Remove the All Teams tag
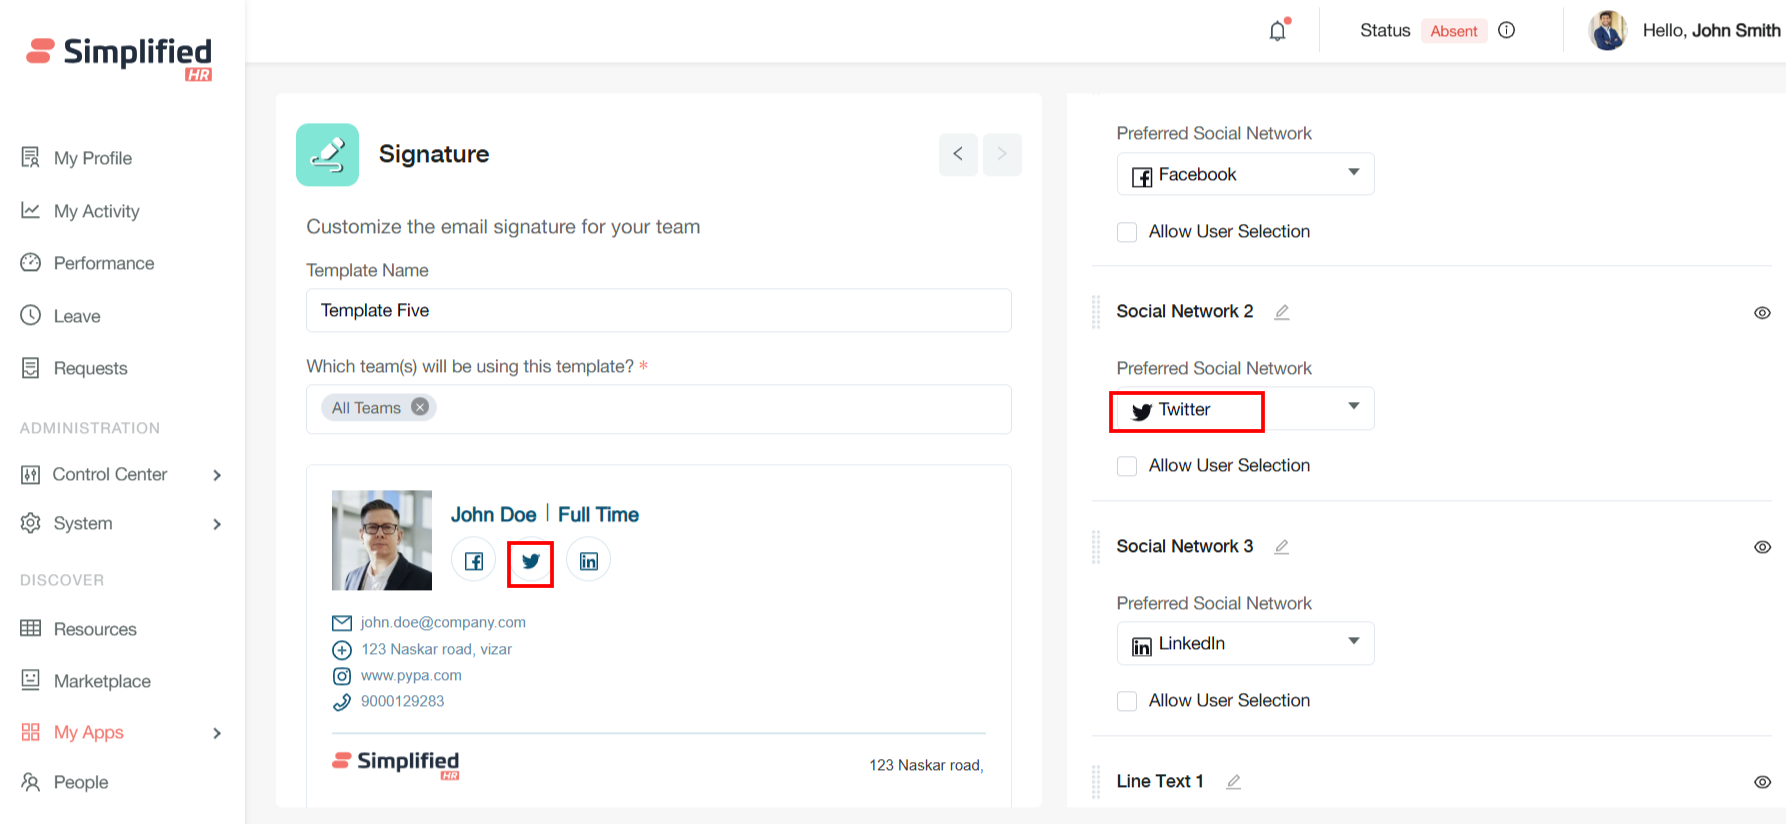The image size is (1786, 824). click(421, 407)
